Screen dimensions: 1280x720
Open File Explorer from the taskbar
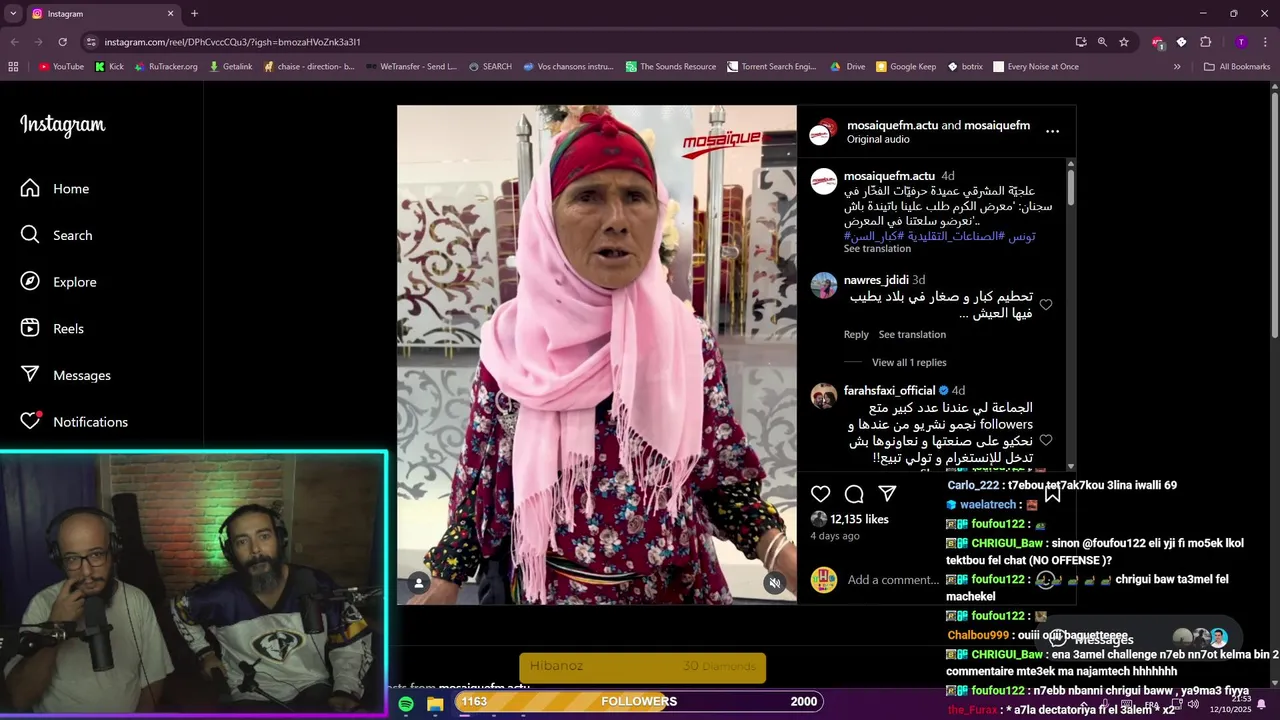coord(435,704)
